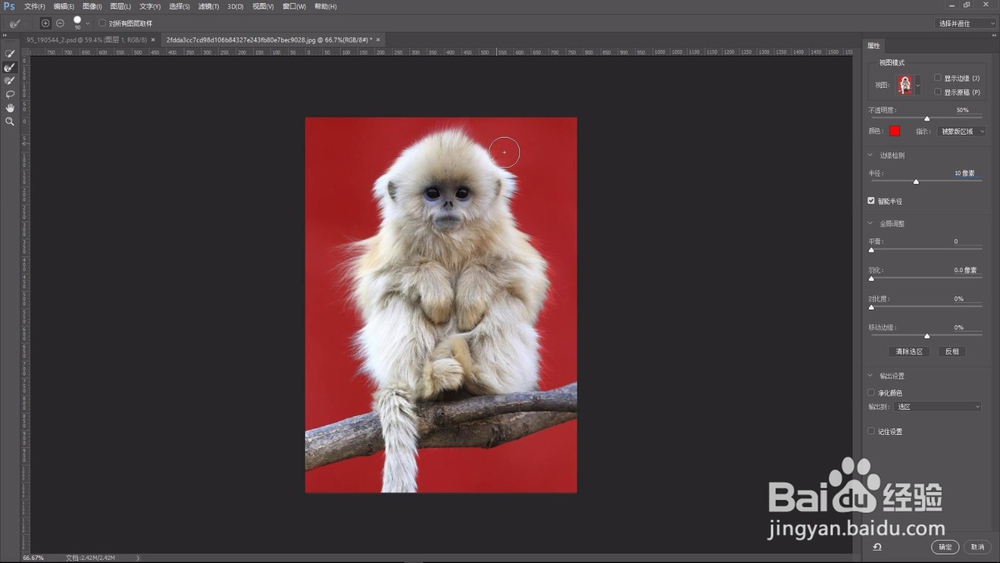Select the Hand tool
This screenshot has height=563, width=1000.
[x=10, y=108]
